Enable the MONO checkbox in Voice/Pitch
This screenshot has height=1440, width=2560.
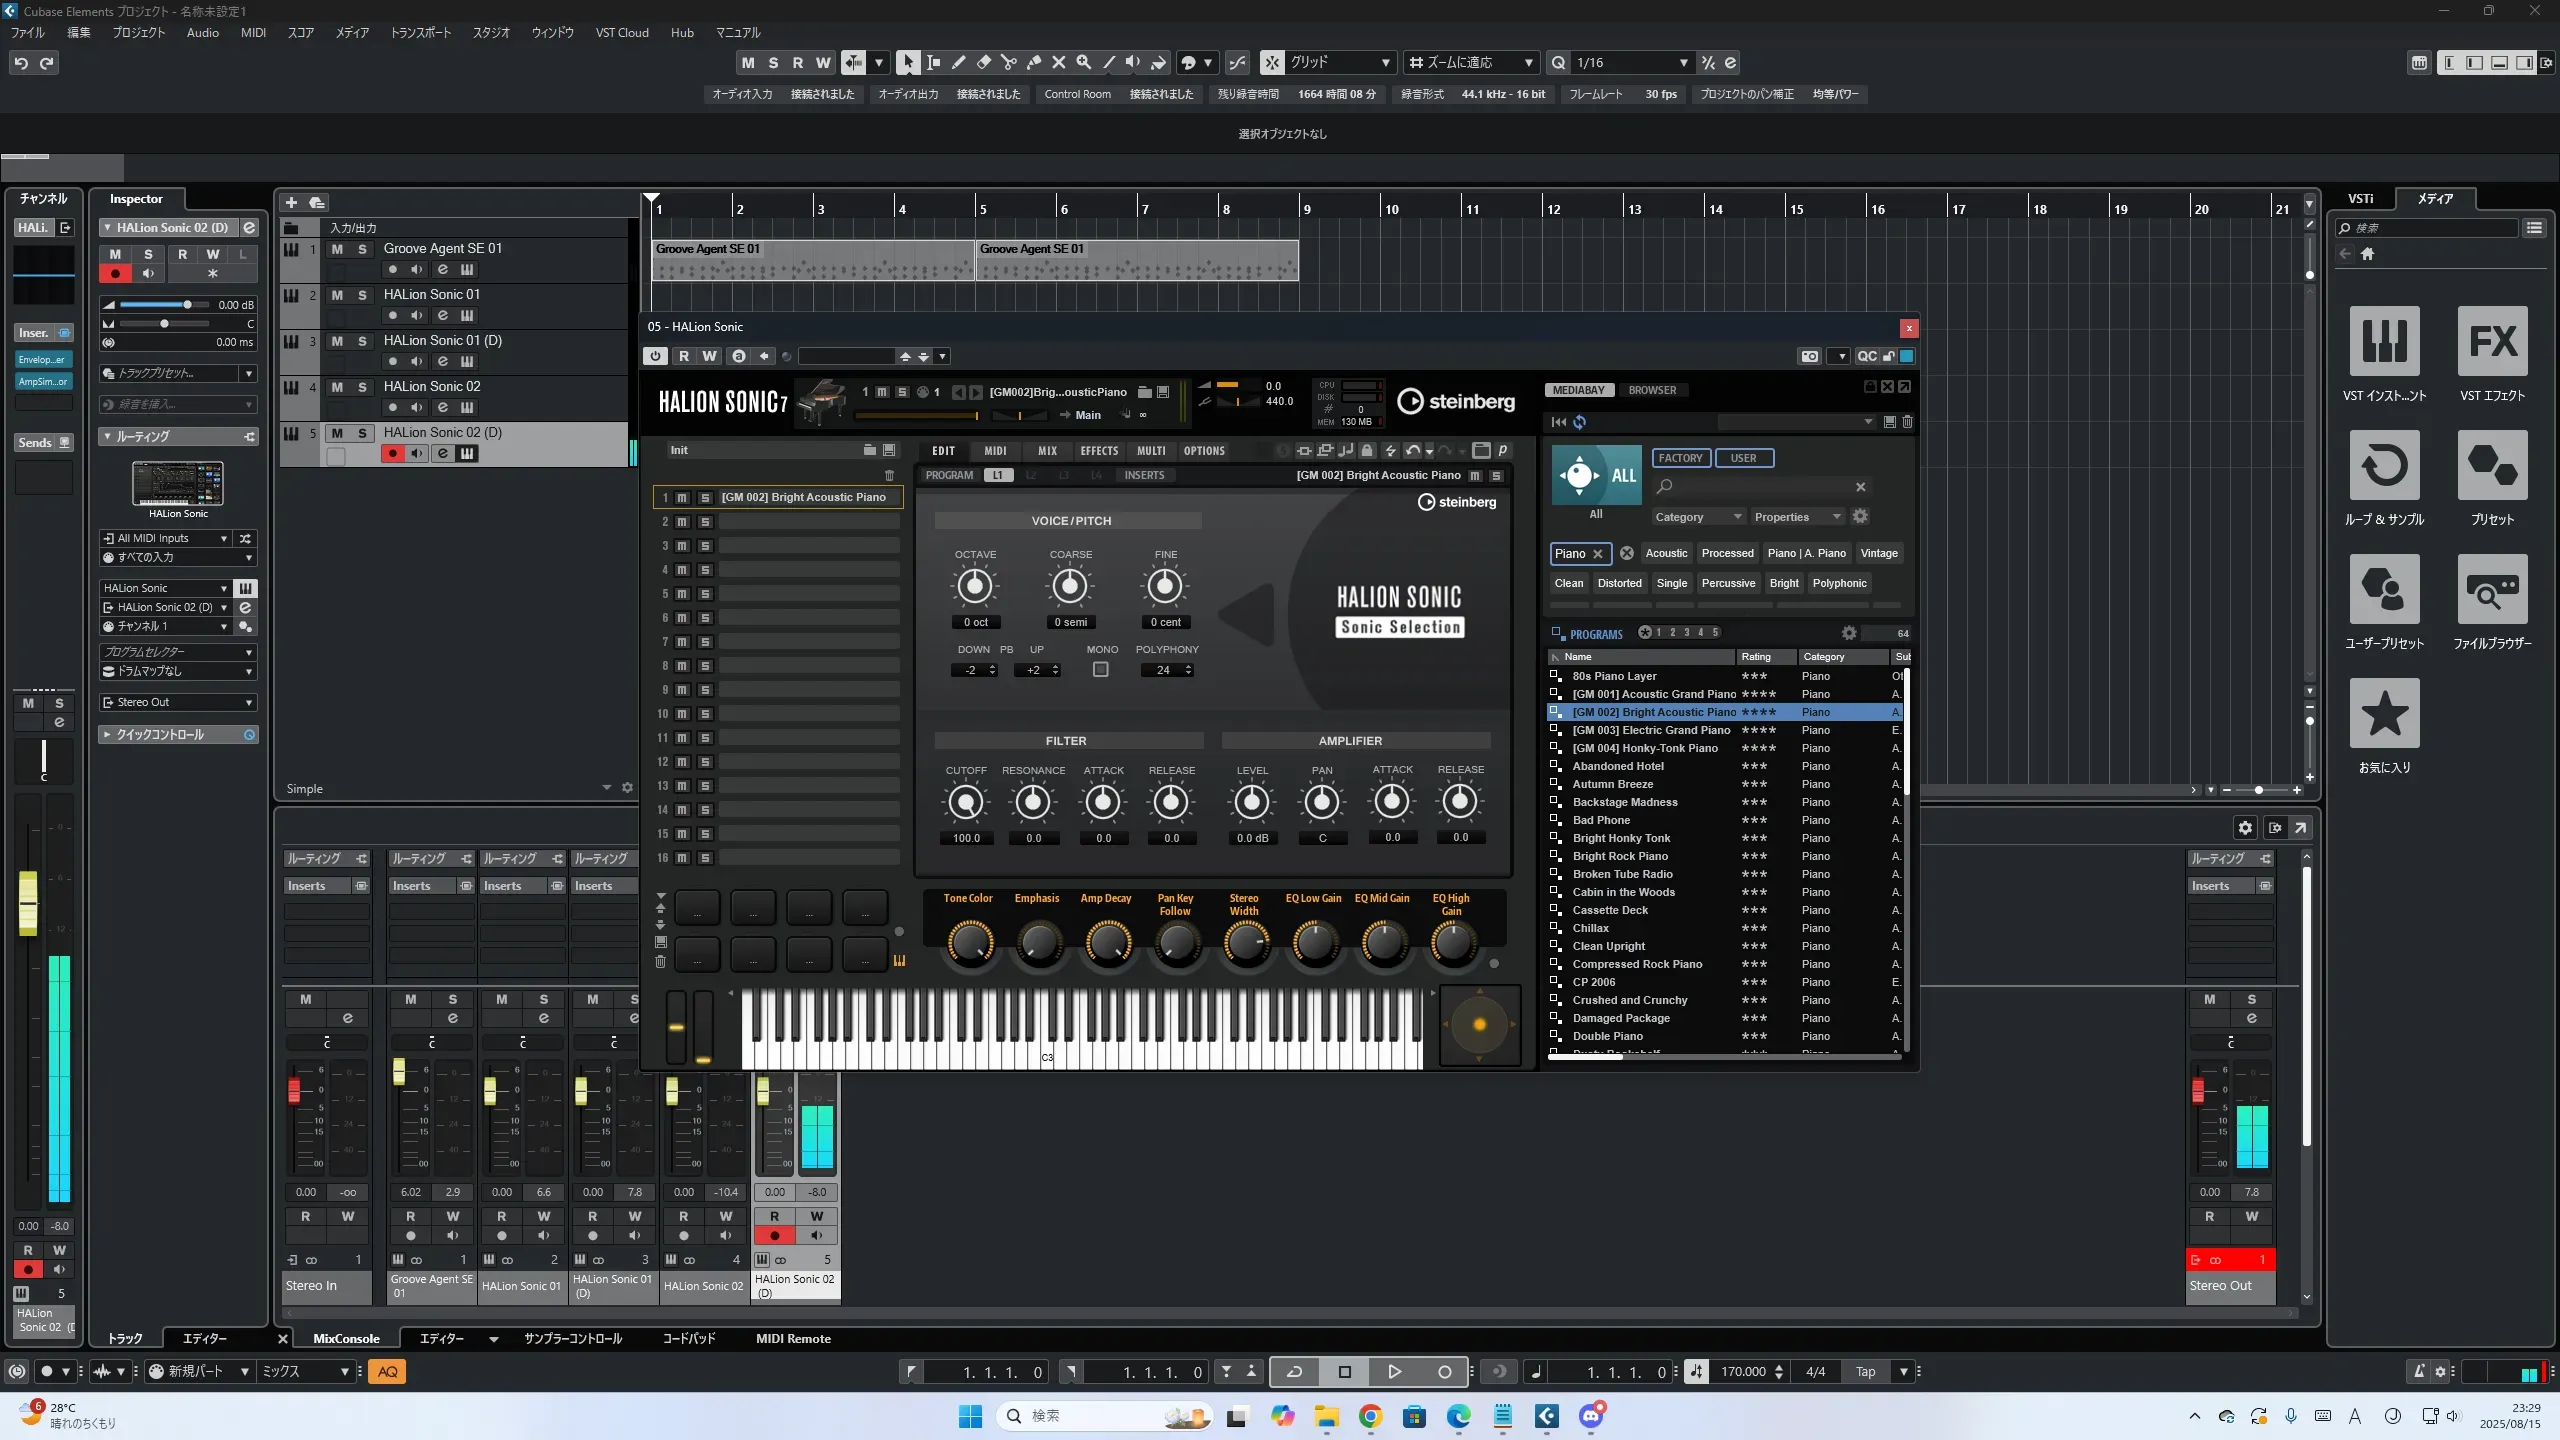click(x=1100, y=670)
